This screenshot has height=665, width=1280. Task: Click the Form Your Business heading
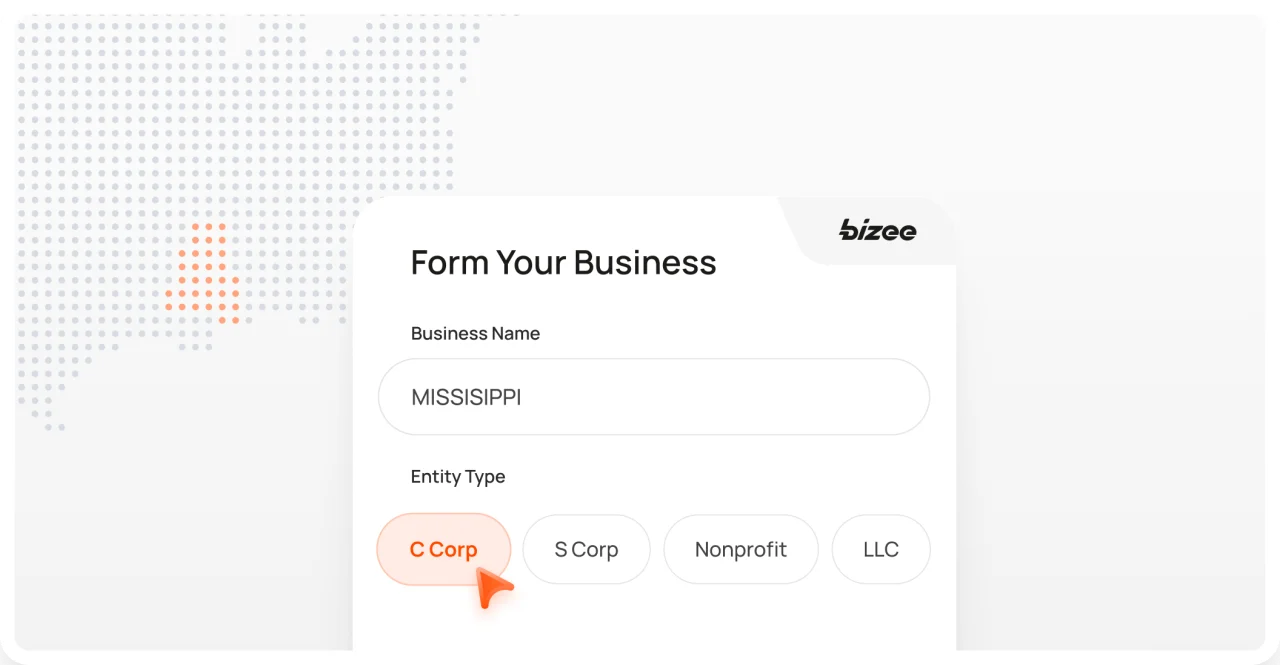coord(563,263)
